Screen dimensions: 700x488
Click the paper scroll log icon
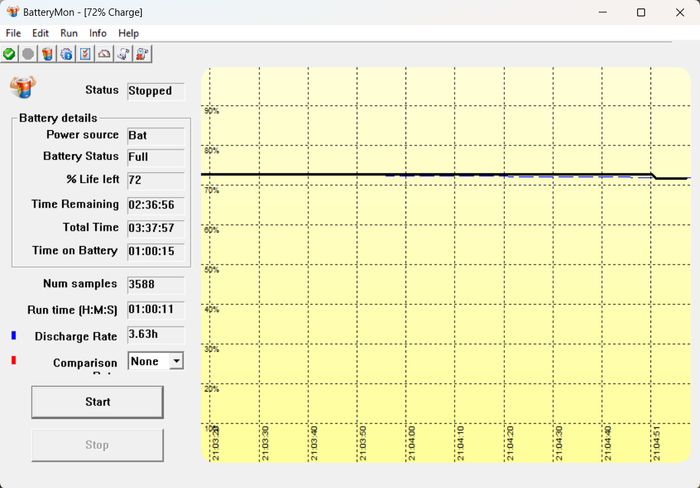click(x=123, y=54)
